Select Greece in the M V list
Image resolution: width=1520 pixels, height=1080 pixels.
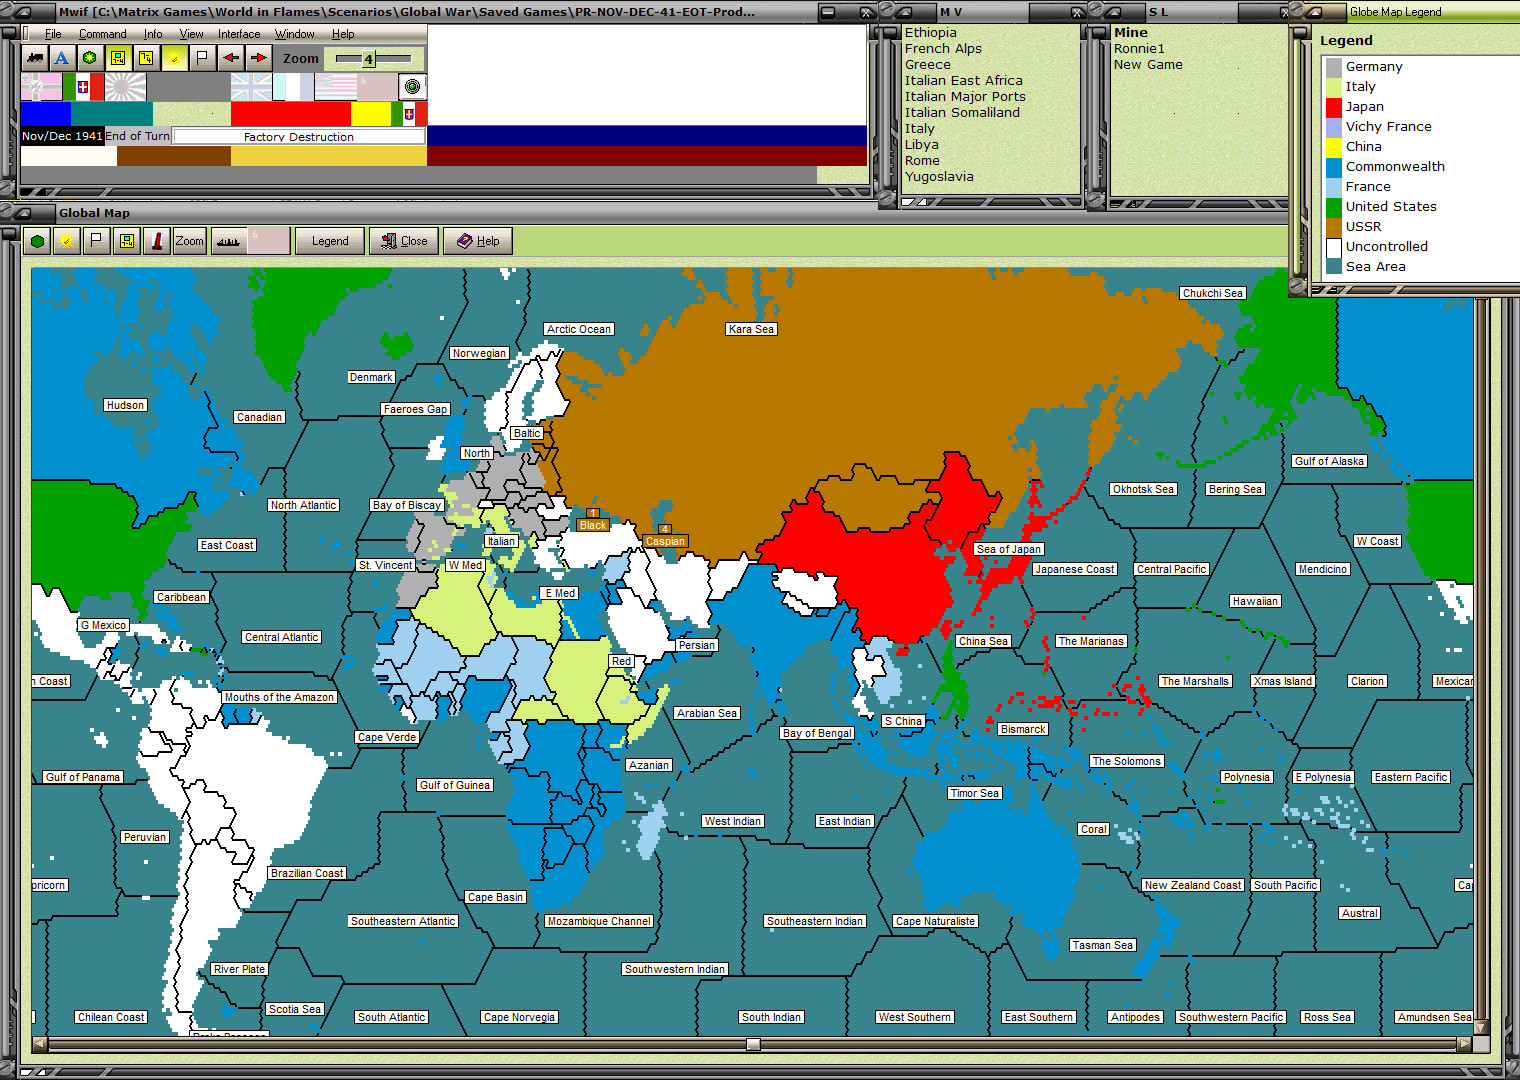coord(928,65)
